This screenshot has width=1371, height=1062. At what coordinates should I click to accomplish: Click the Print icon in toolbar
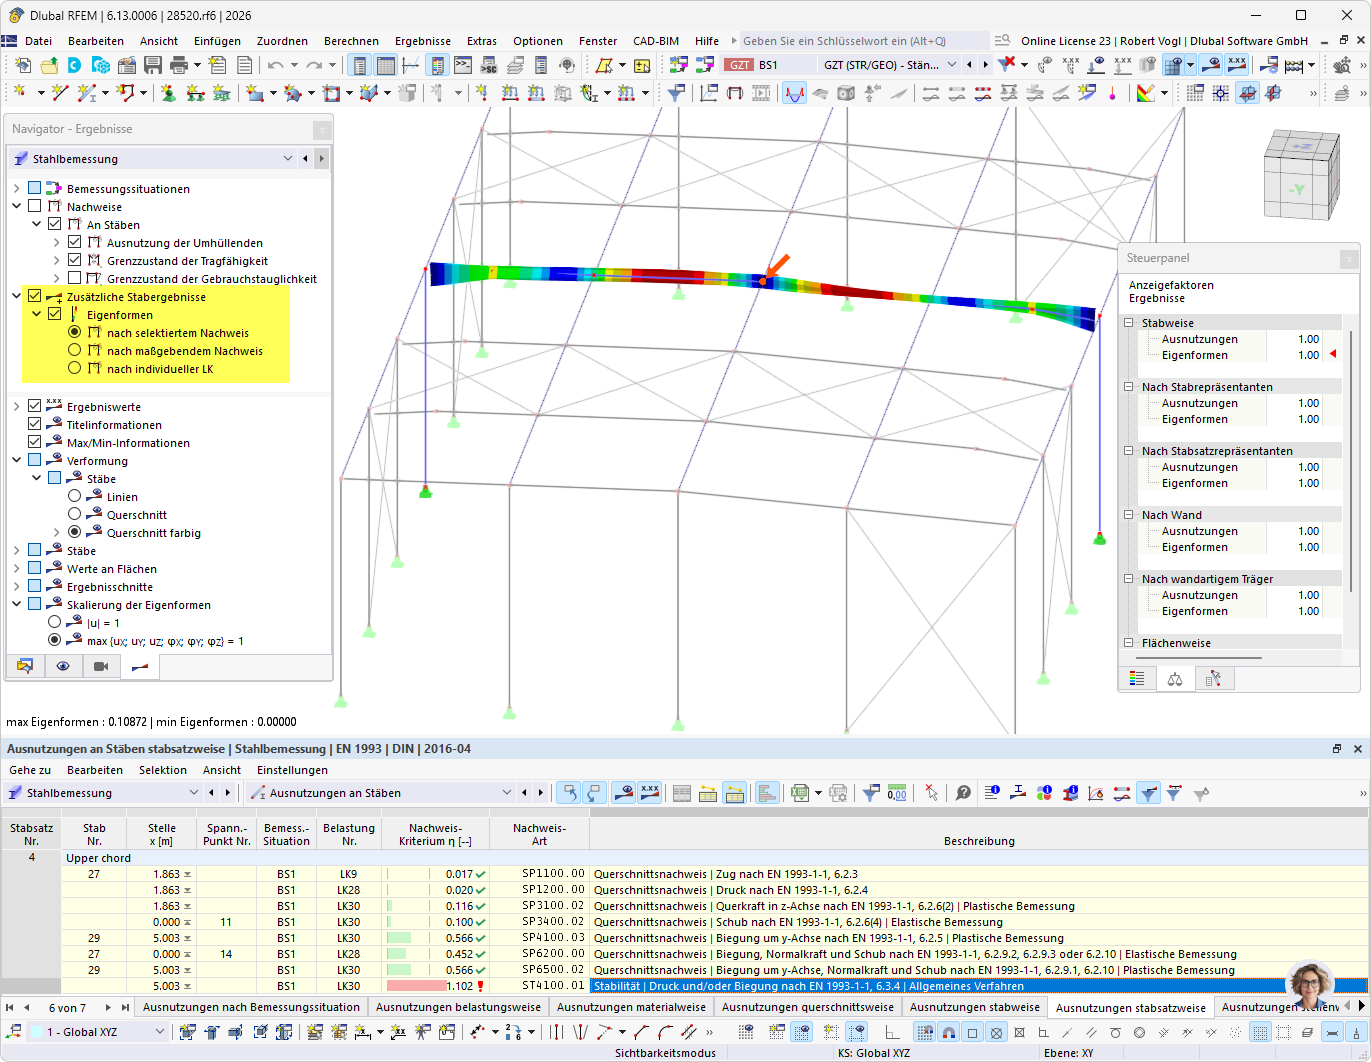(179, 65)
